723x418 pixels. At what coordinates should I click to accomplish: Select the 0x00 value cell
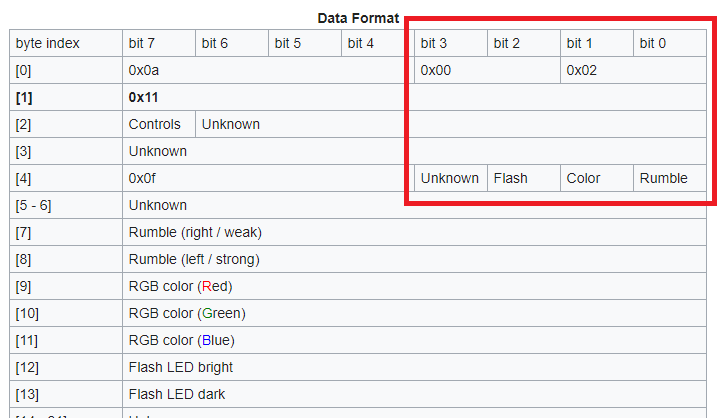point(438,70)
